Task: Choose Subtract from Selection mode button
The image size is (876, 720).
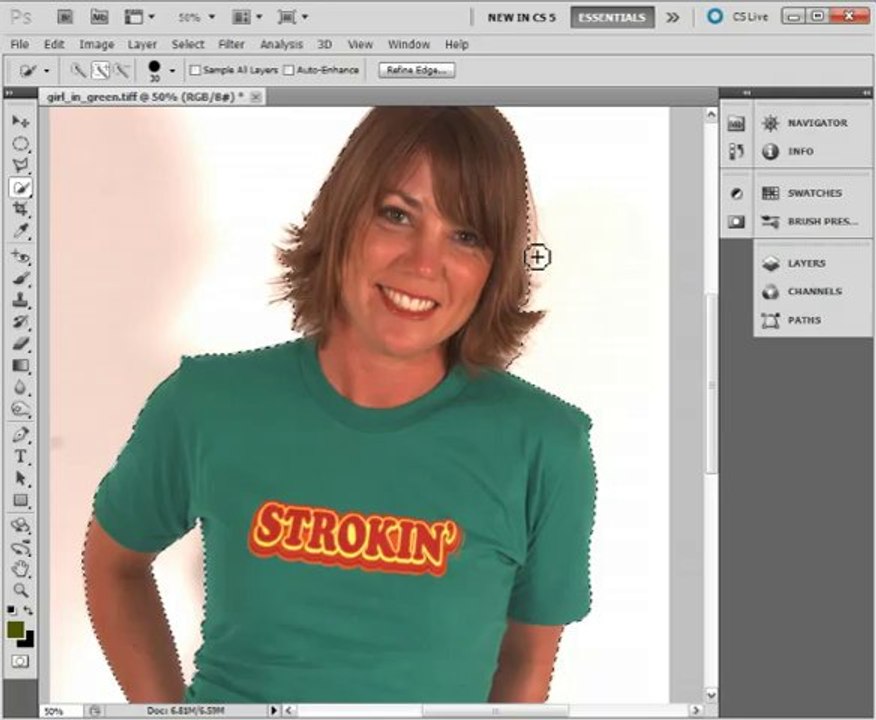Action: [122, 70]
